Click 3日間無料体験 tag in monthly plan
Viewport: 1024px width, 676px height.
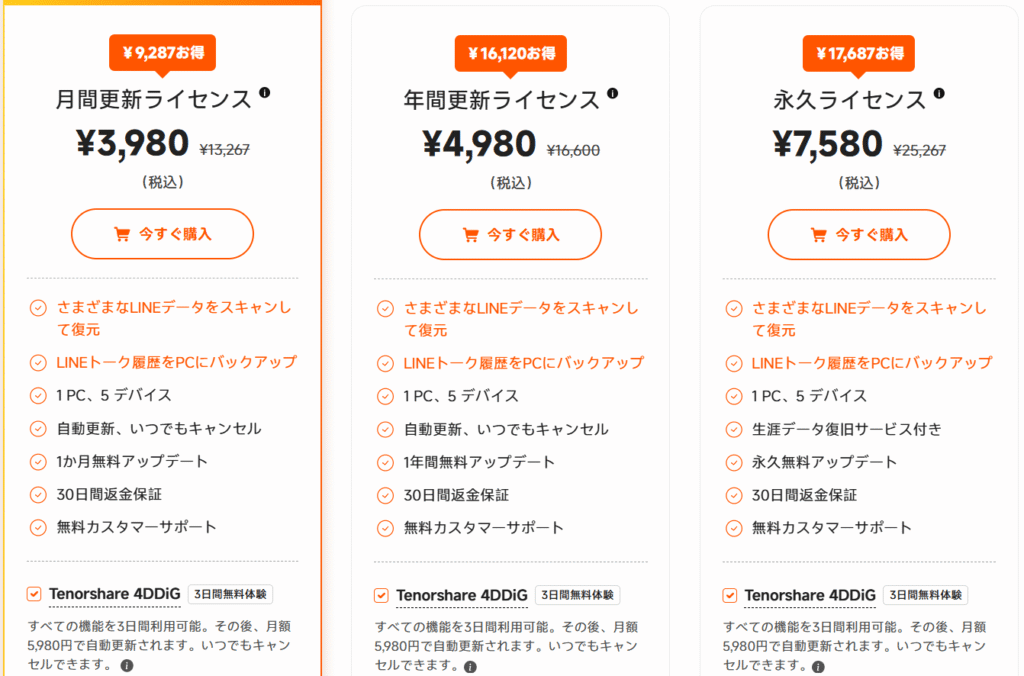(229, 594)
